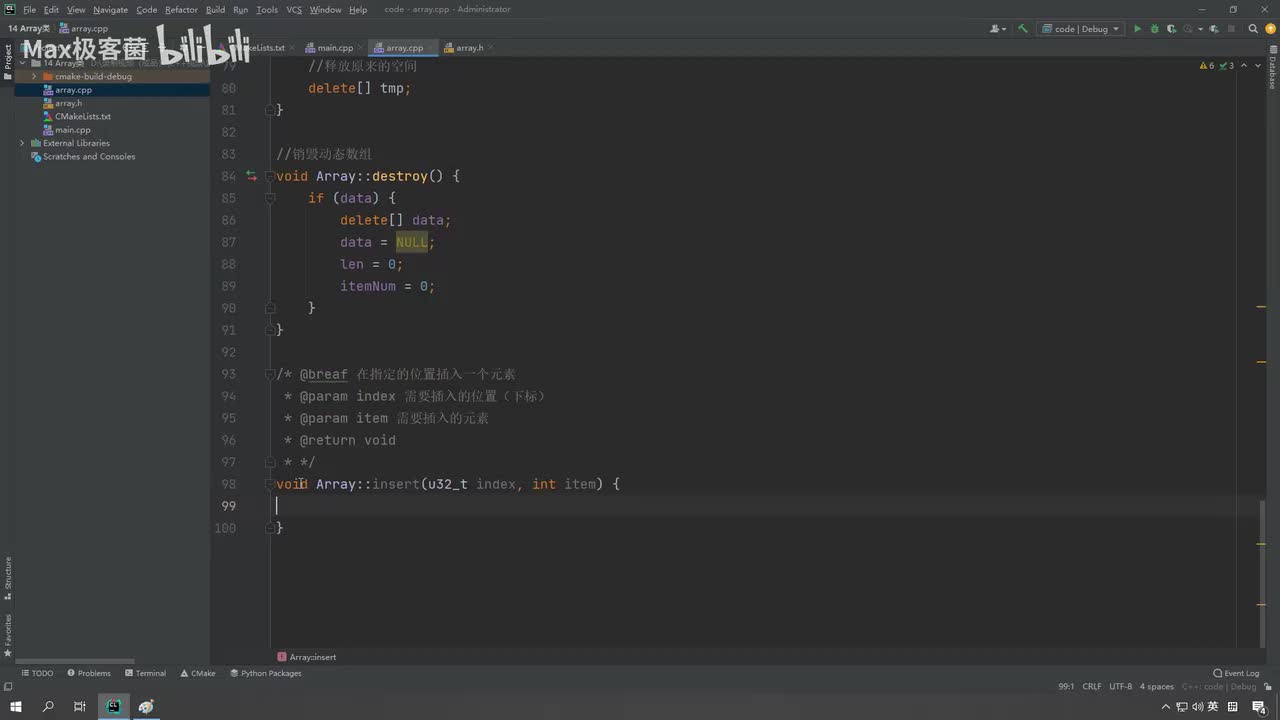Change UTF-8 file encoding in status bar
1280x720 pixels.
[x=1121, y=687]
